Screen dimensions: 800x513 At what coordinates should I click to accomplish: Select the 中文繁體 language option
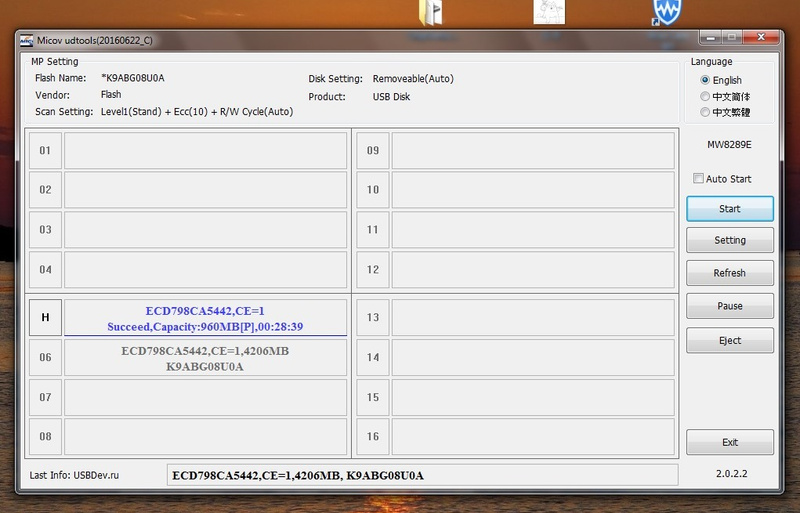point(725,112)
